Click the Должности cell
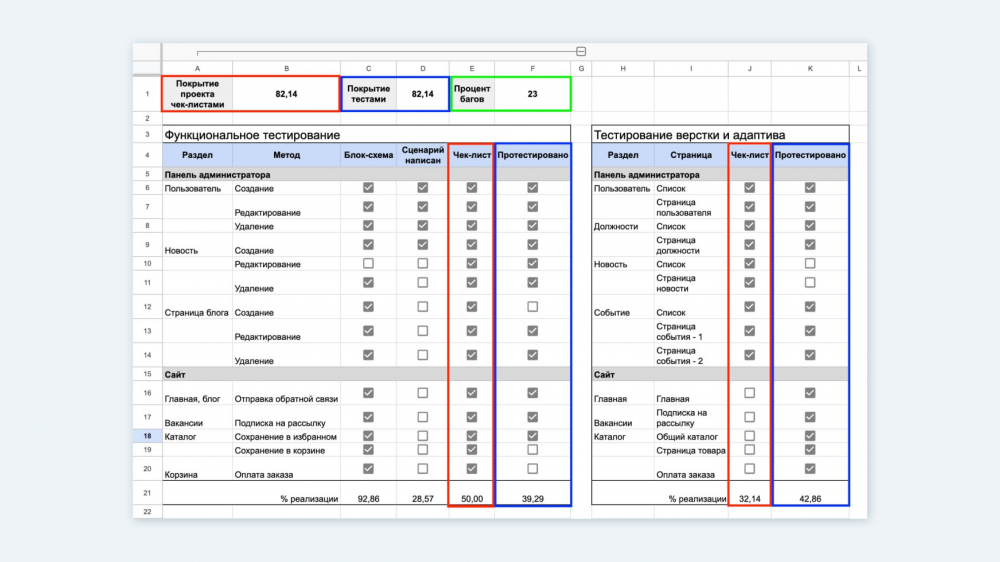The height and width of the screenshot is (562, 1000). [622, 226]
